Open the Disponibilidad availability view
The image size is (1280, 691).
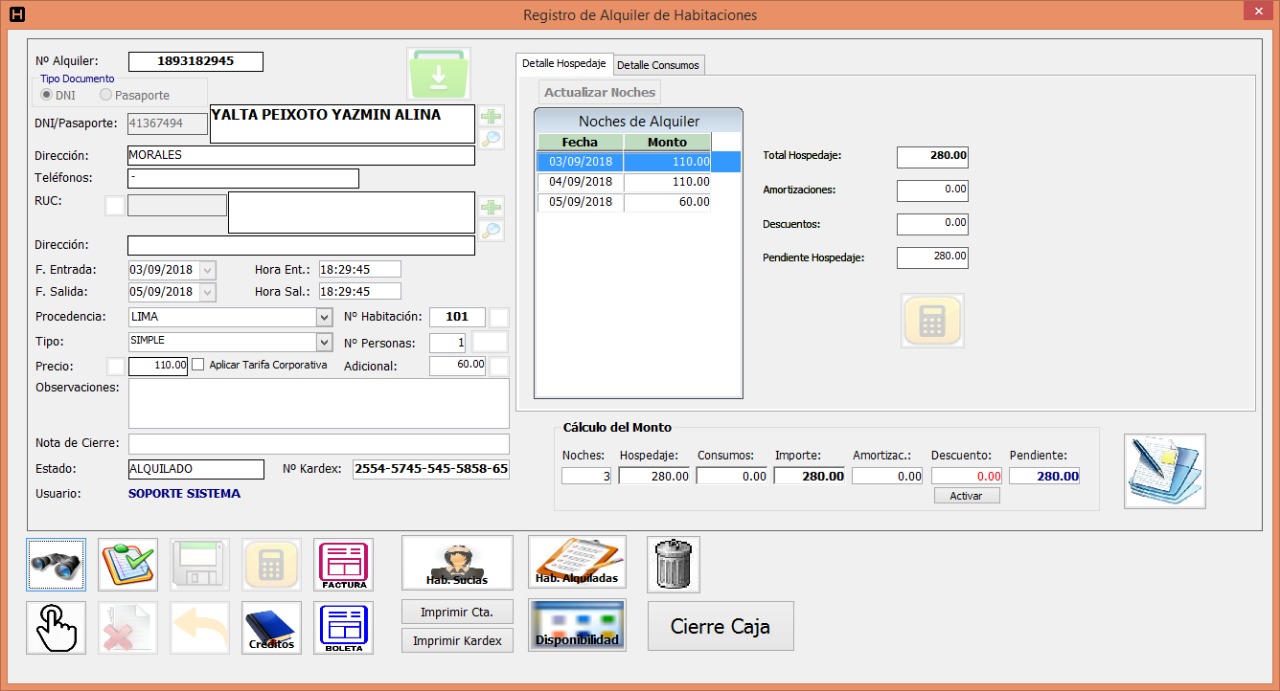(x=577, y=626)
